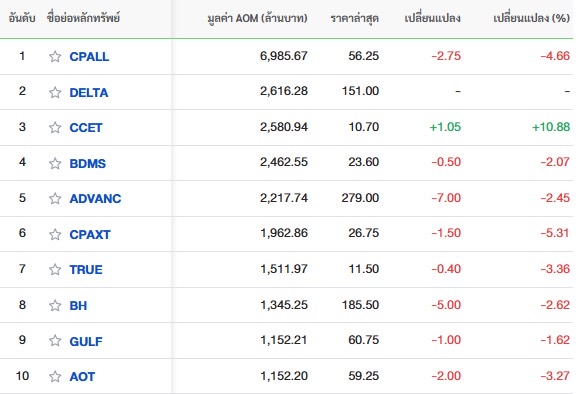Open the DELTA stock page
Screen dimensions: 587x394
(89, 93)
